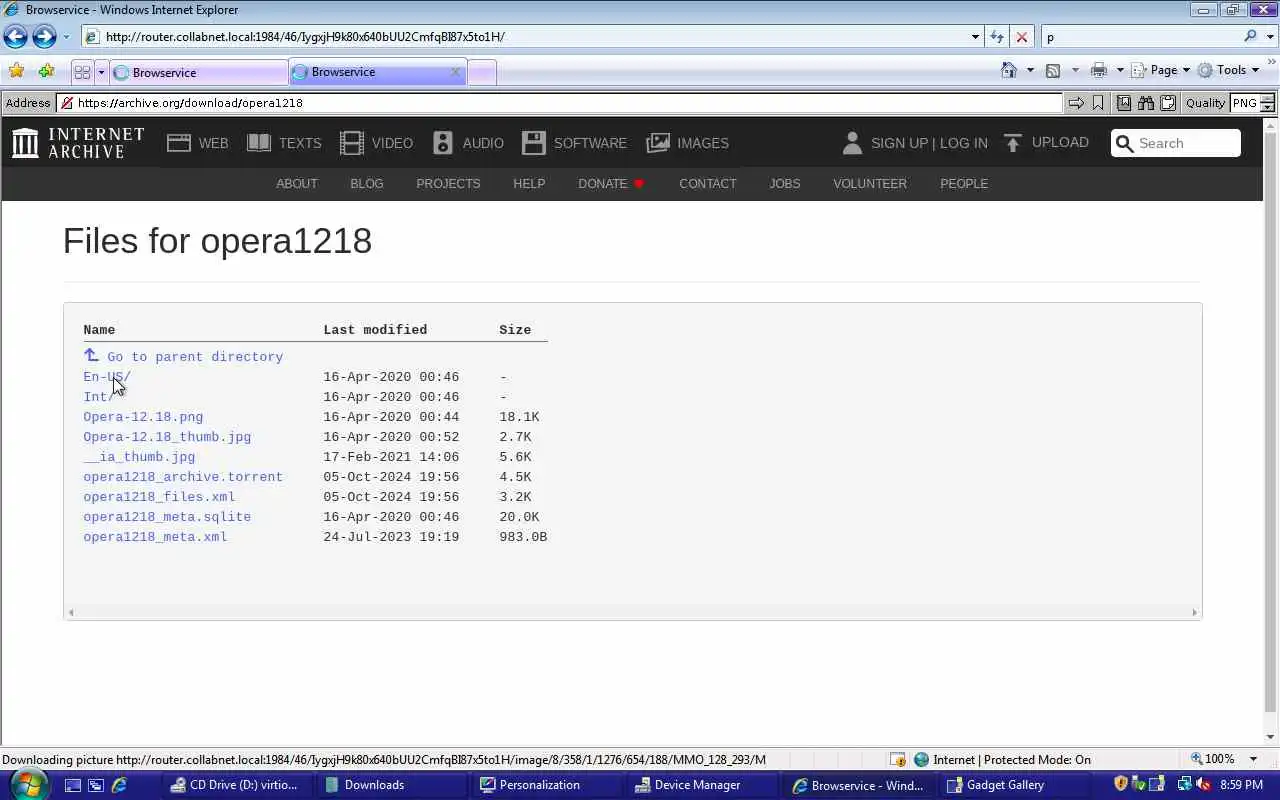The height and width of the screenshot is (800, 1280).
Task: Open the Quick Tabs dropdown arrow
Action: [x=100, y=72]
